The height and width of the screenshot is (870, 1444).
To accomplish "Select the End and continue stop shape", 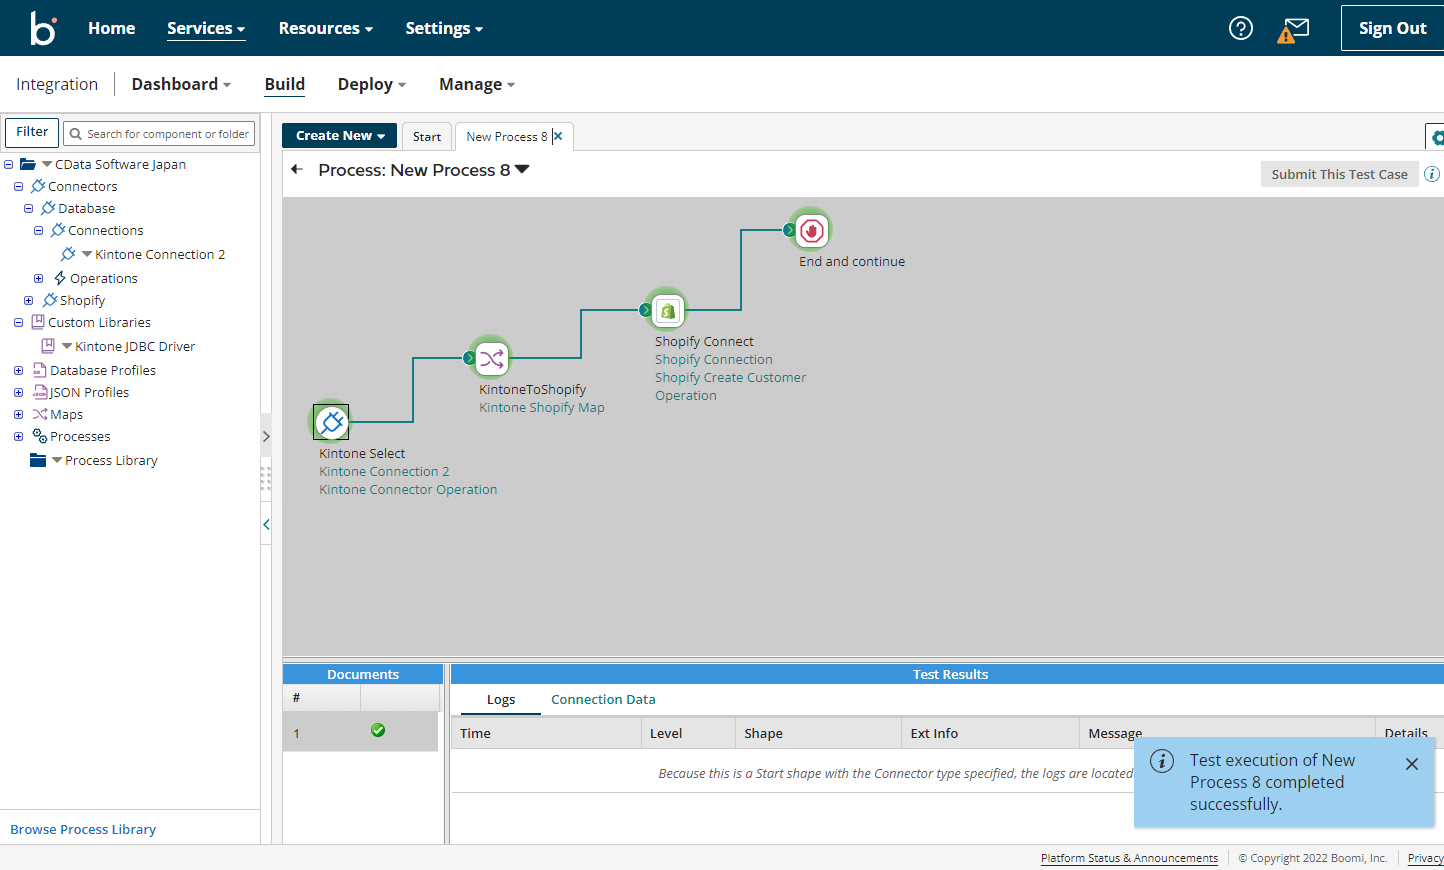I will click(x=811, y=230).
